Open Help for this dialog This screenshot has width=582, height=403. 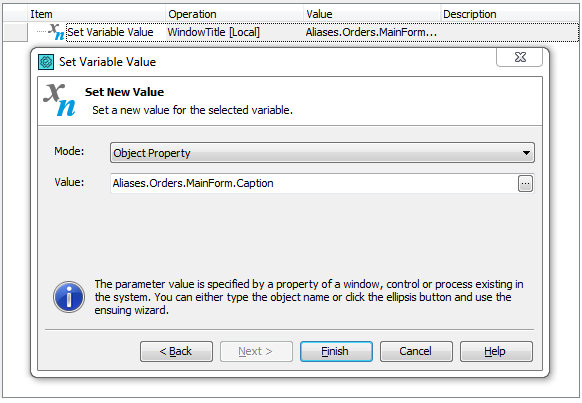click(x=496, y=351)
